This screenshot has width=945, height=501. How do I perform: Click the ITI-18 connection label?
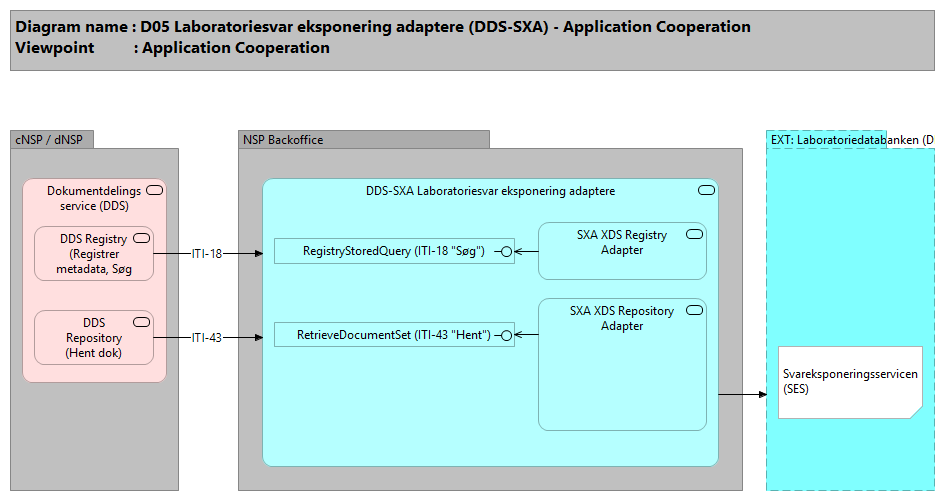(206, 254)
